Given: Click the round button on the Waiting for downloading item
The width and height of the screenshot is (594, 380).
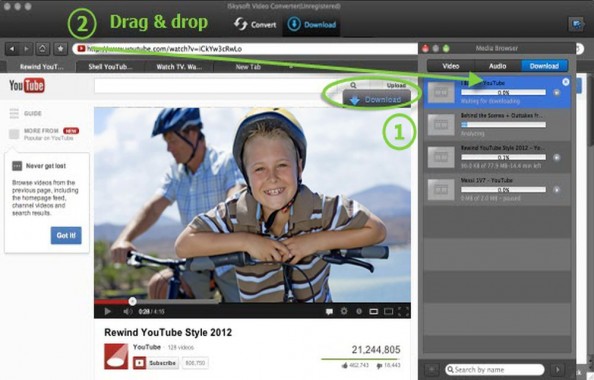Looking at the screenshot, I should [556, 92].
